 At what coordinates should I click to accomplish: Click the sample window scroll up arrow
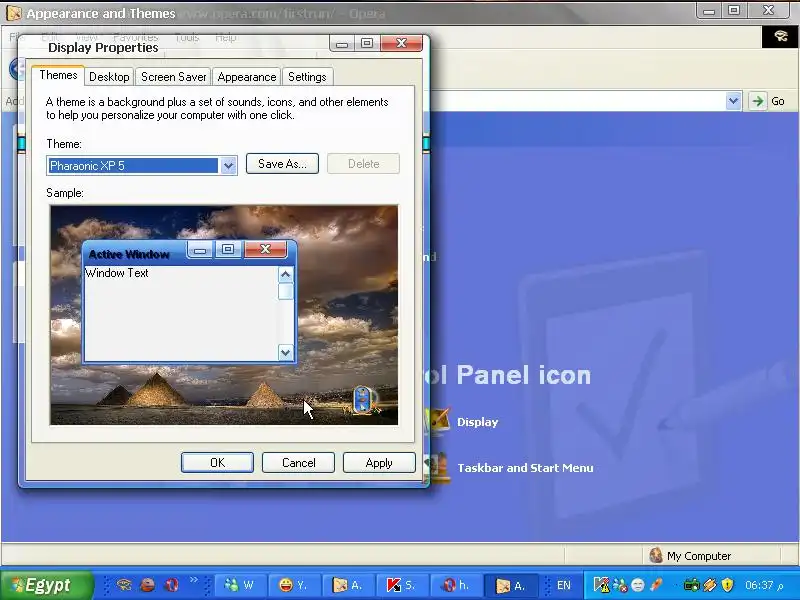(285, 276)
